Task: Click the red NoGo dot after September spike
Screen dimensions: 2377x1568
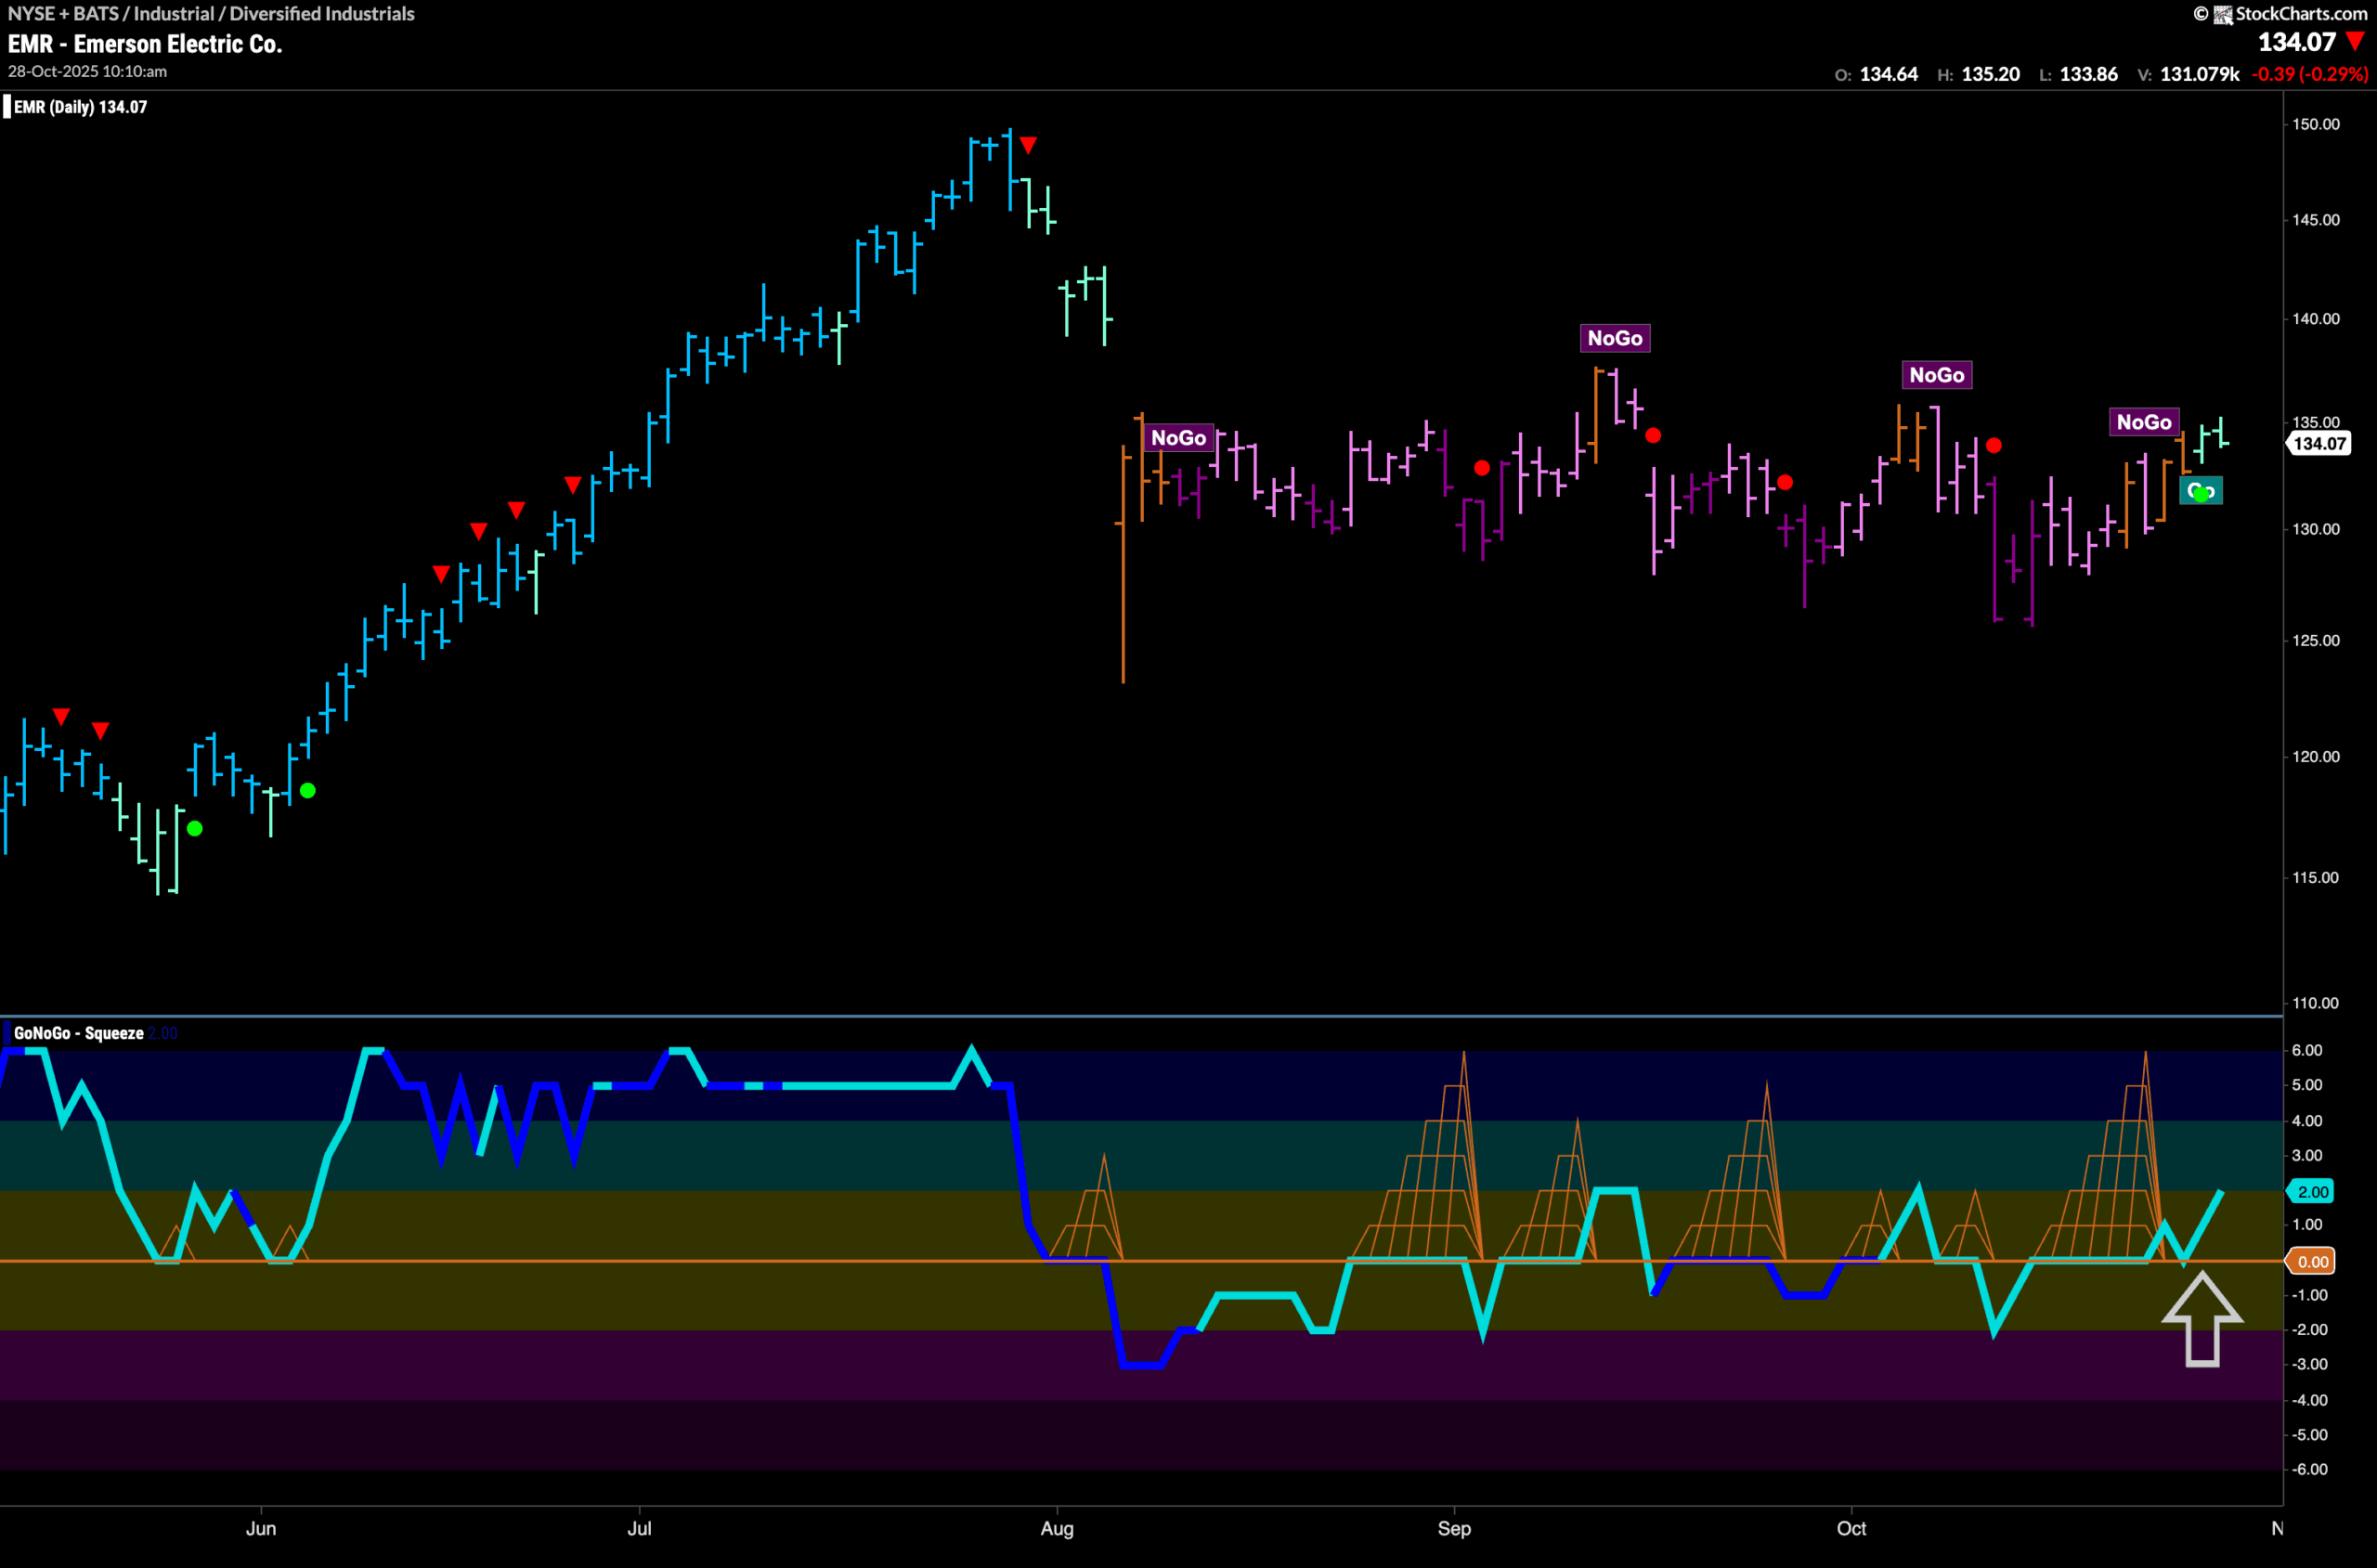Action: pyautogui.click(x=1654, y=435)
